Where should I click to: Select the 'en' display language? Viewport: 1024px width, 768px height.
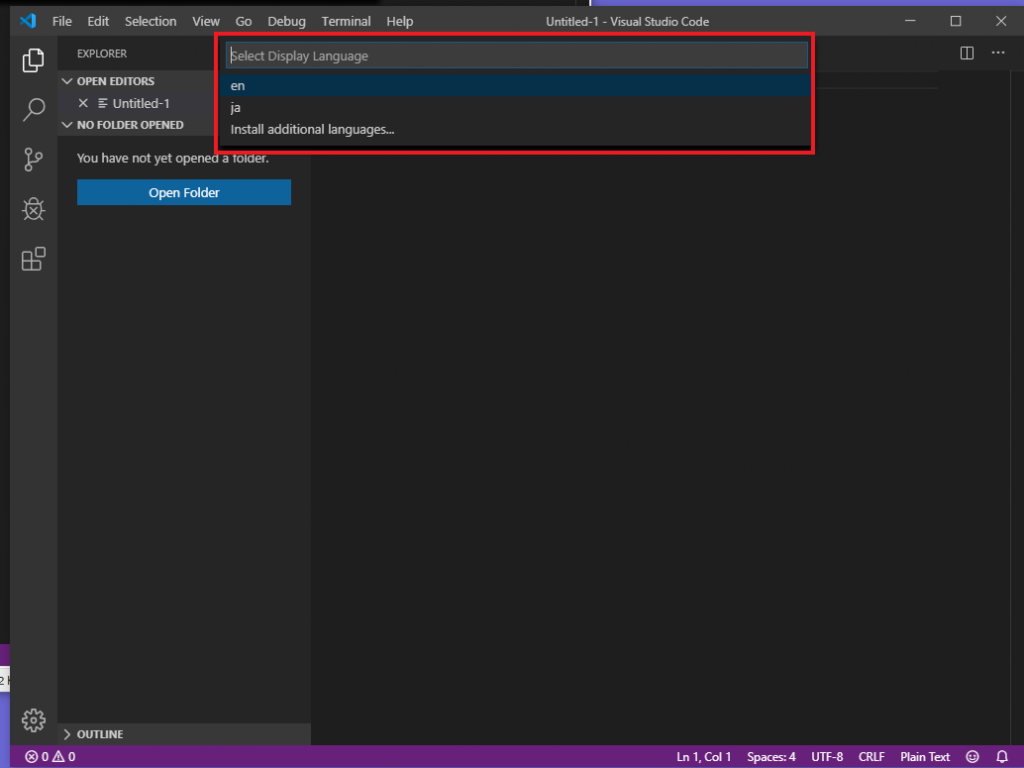(x=515, y=86)
